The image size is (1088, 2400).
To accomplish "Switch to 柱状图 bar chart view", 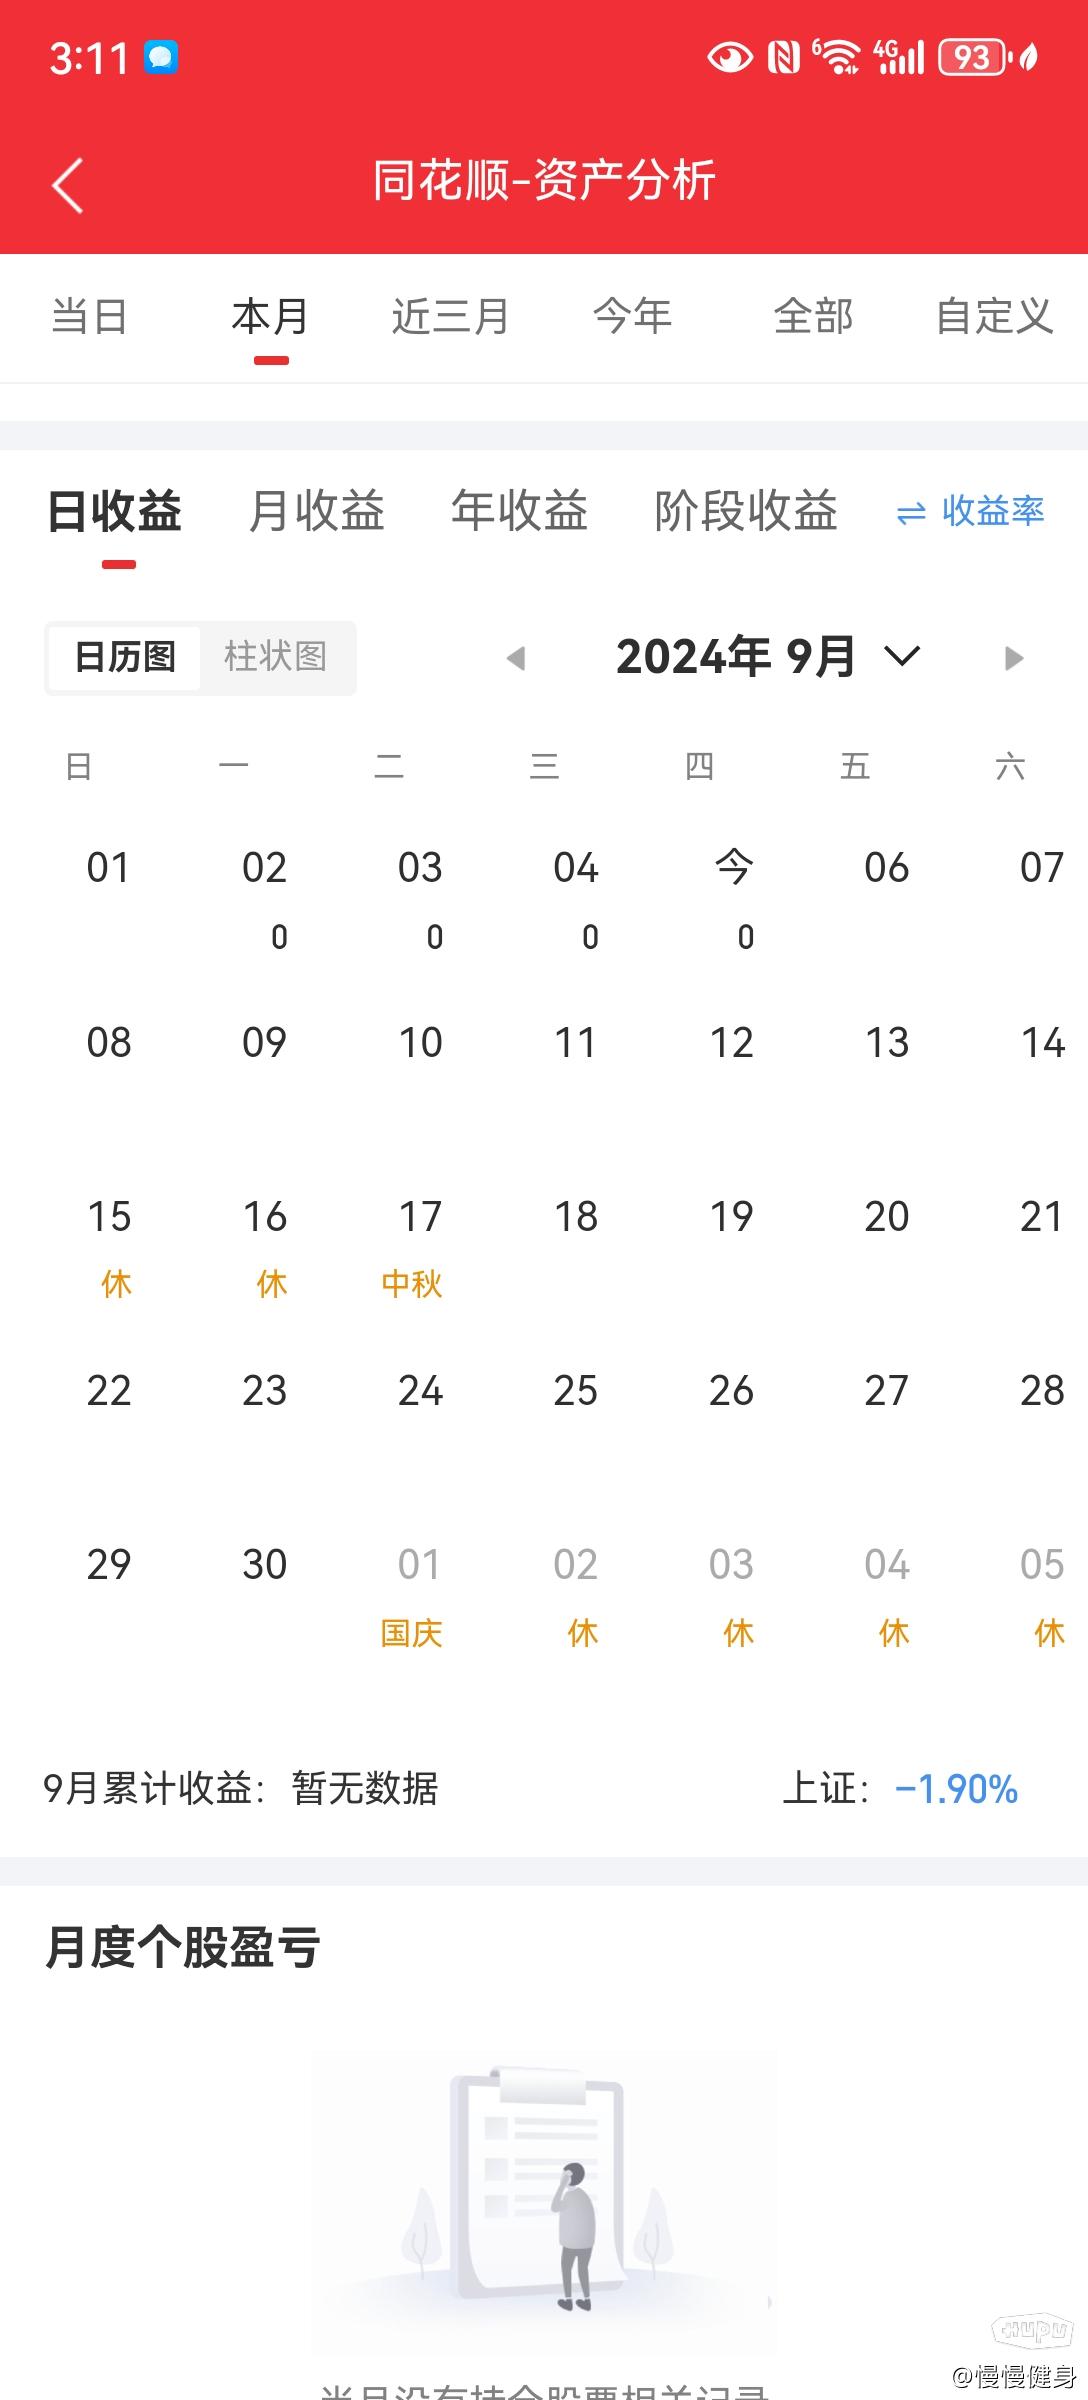I will pyautogui.click(x=275, y=657).
